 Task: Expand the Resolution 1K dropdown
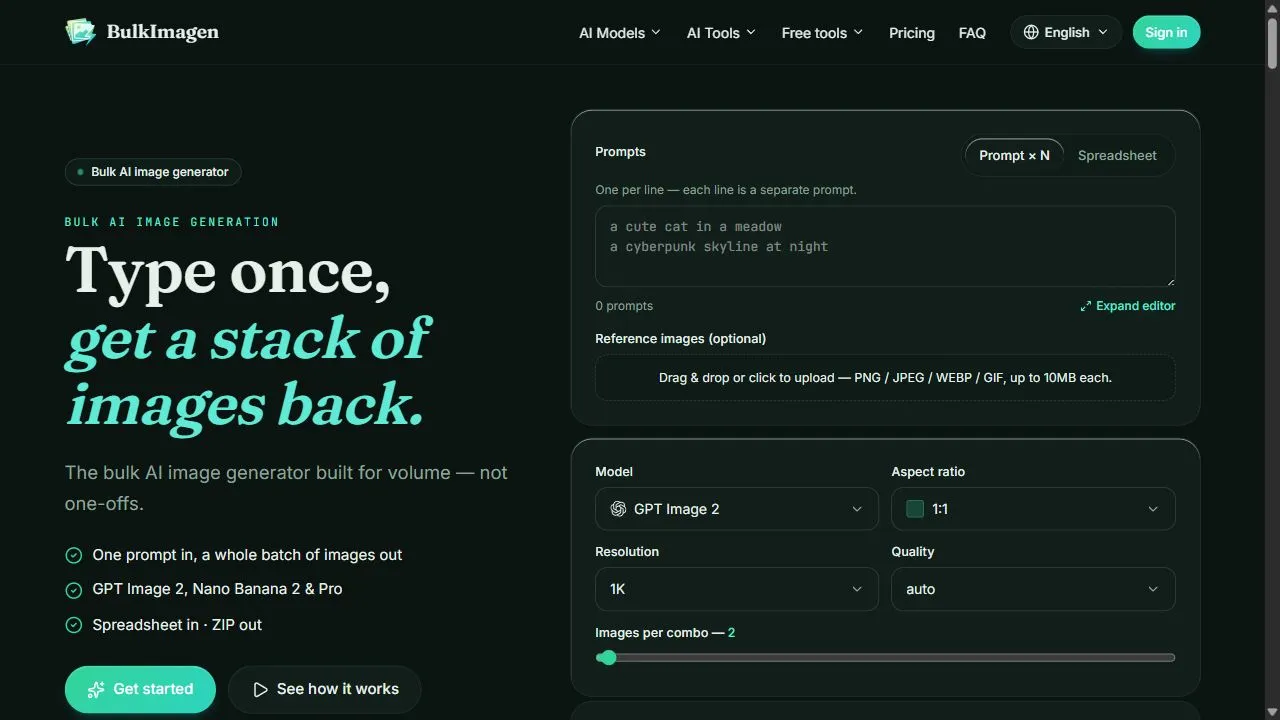pyautogui.click(x=737, y=589)
